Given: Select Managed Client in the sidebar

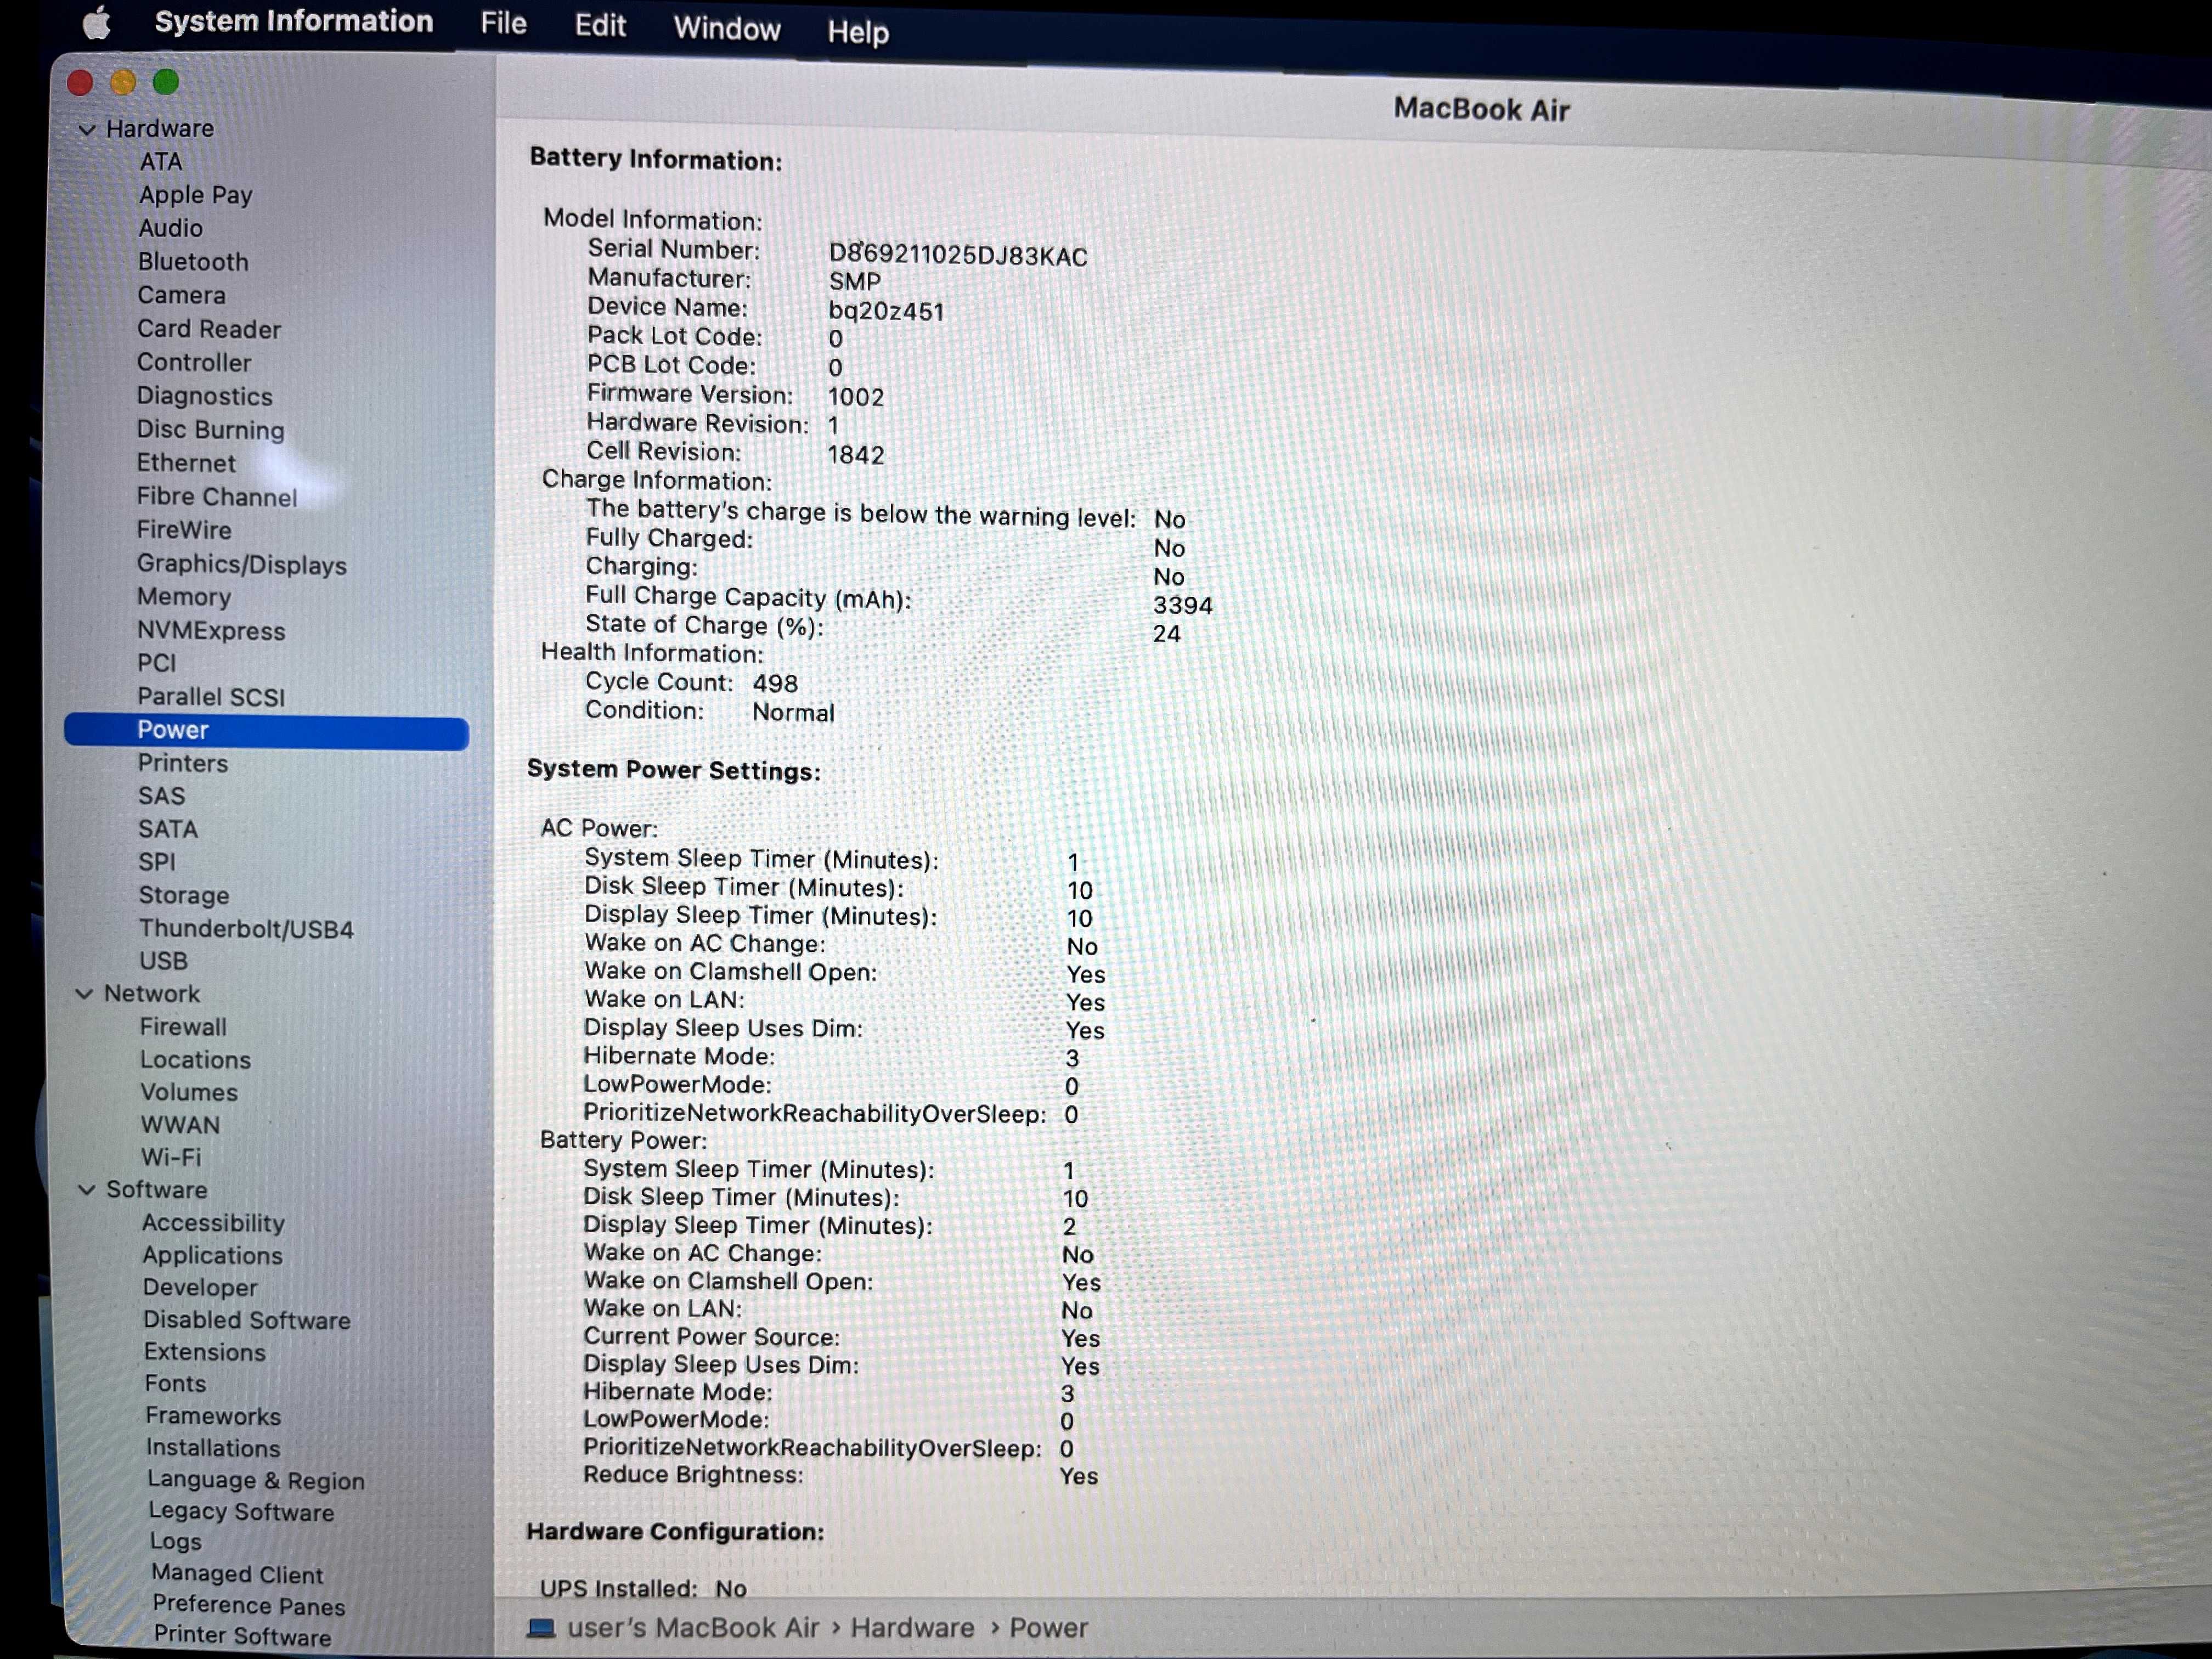Looking at the screenshot, I should pyautogui.click(x=237, y=1574).
